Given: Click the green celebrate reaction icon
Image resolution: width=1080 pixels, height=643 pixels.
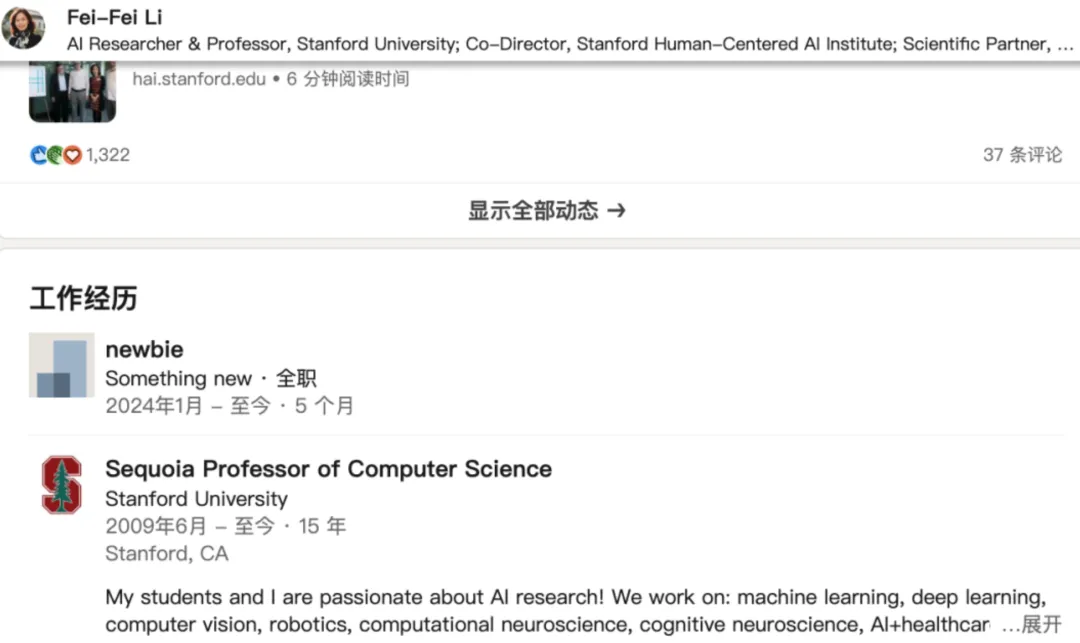Looking at the screenshot, I should tap(55, 155).
